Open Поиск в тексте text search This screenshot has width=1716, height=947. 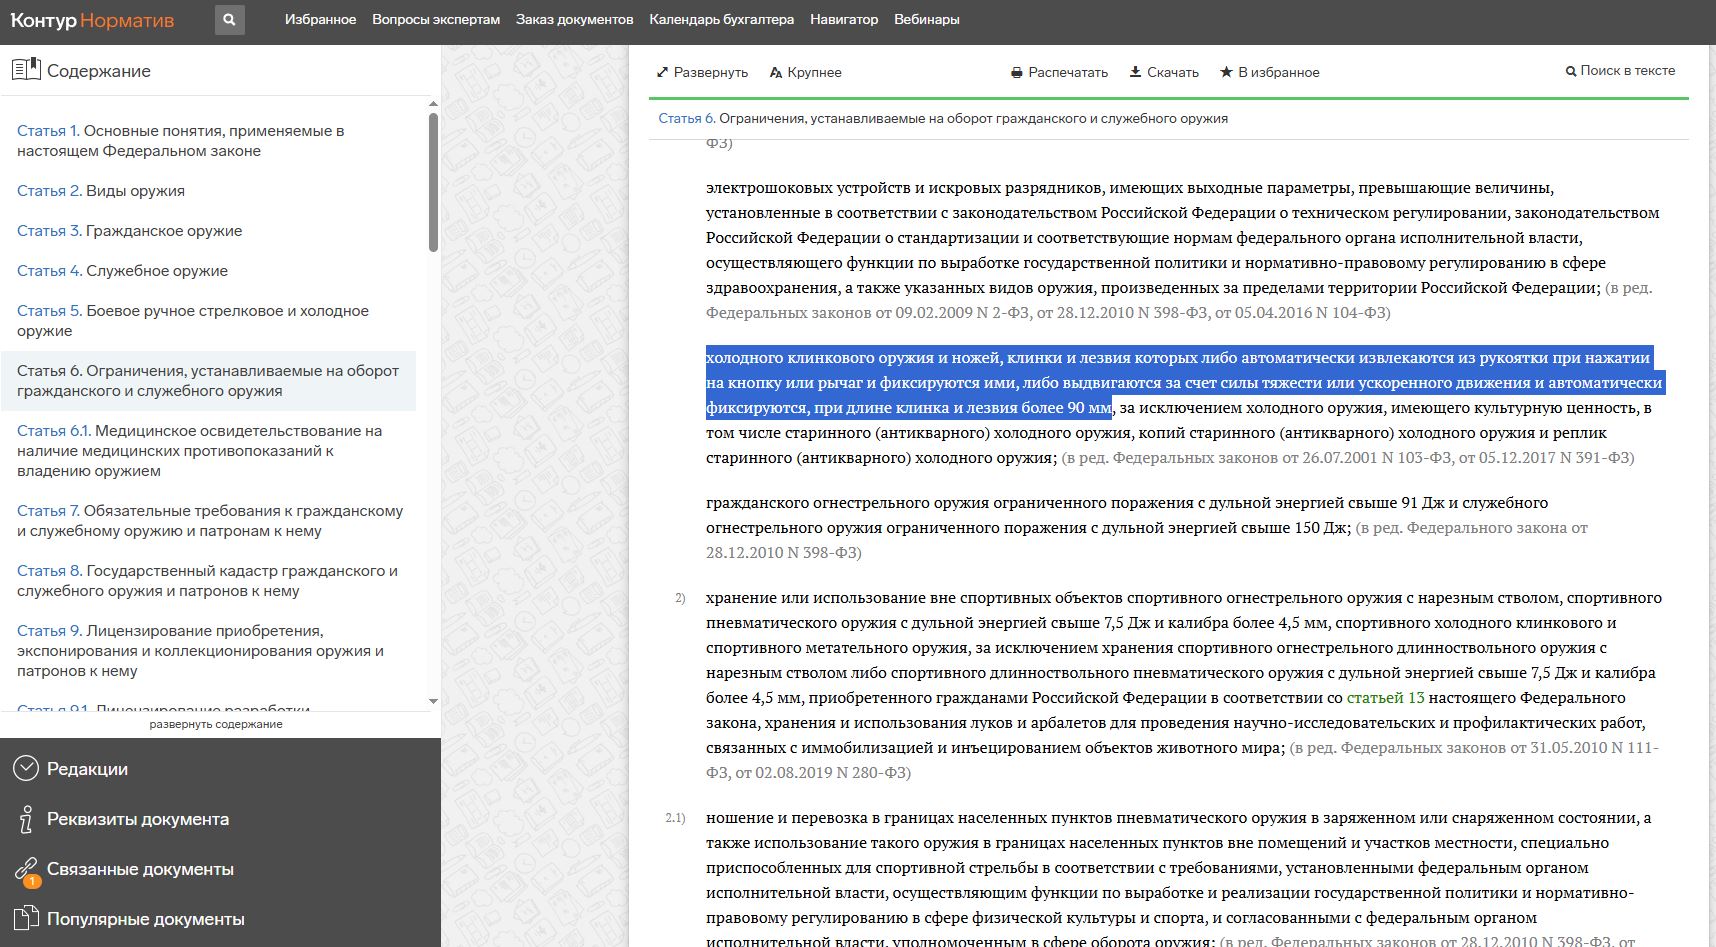pyautogui.click(x=1620, y=71)
